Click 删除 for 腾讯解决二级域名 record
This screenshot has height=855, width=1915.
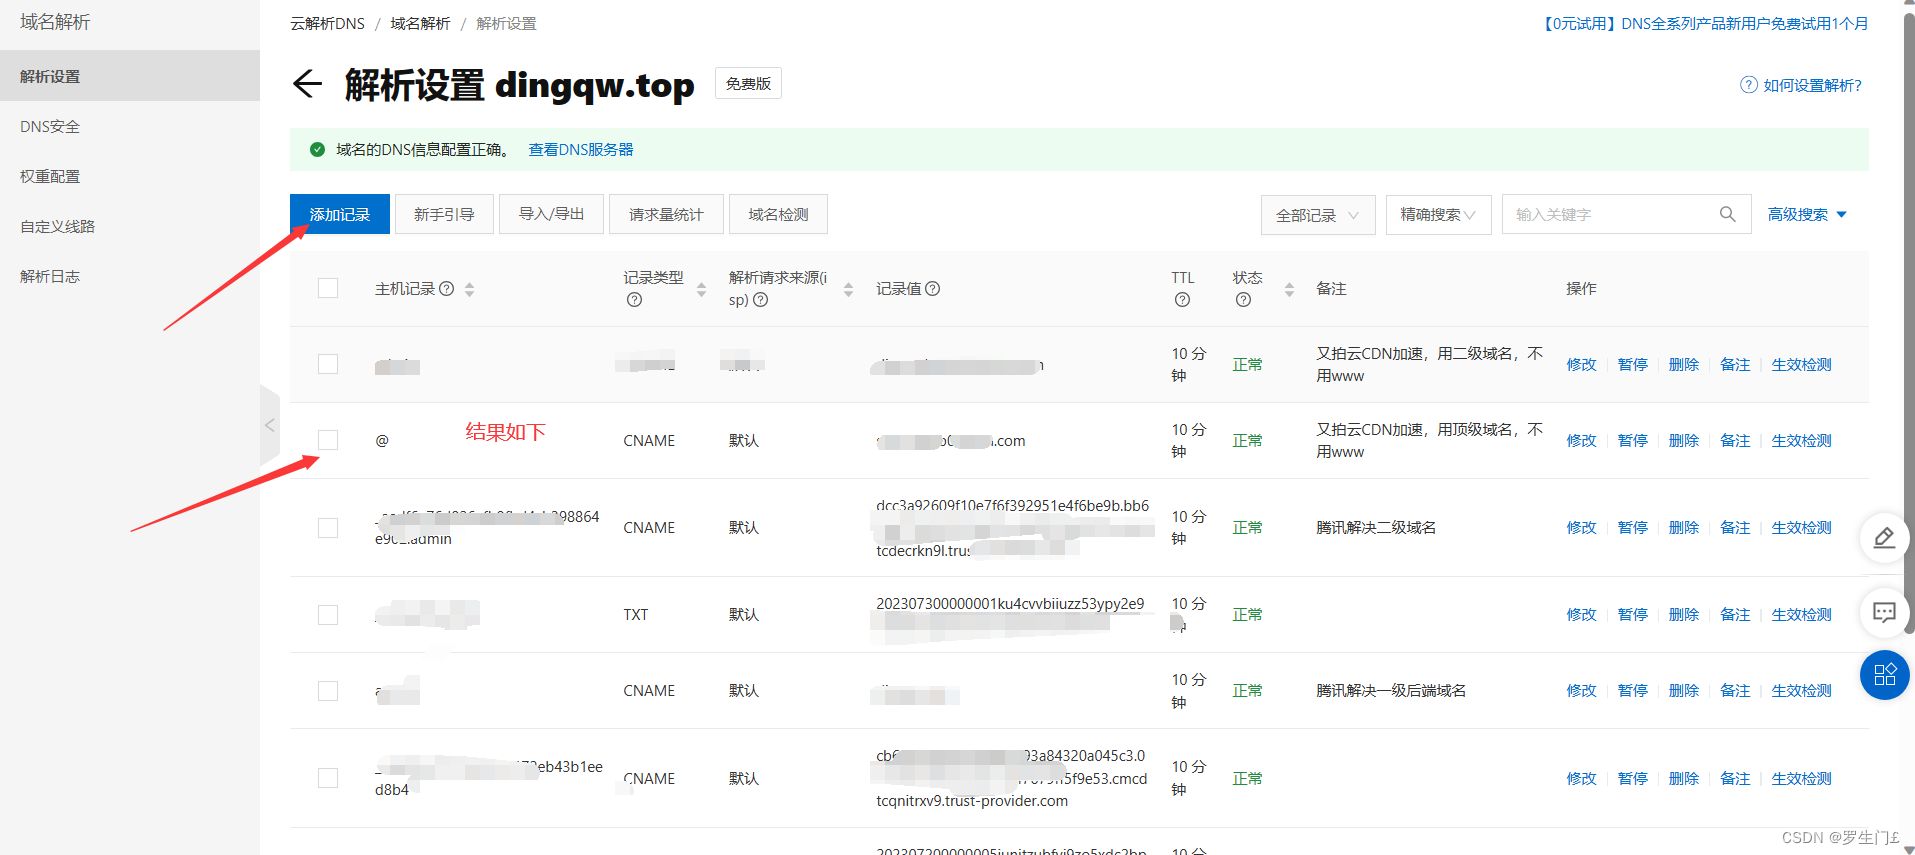click(1683, 527)
